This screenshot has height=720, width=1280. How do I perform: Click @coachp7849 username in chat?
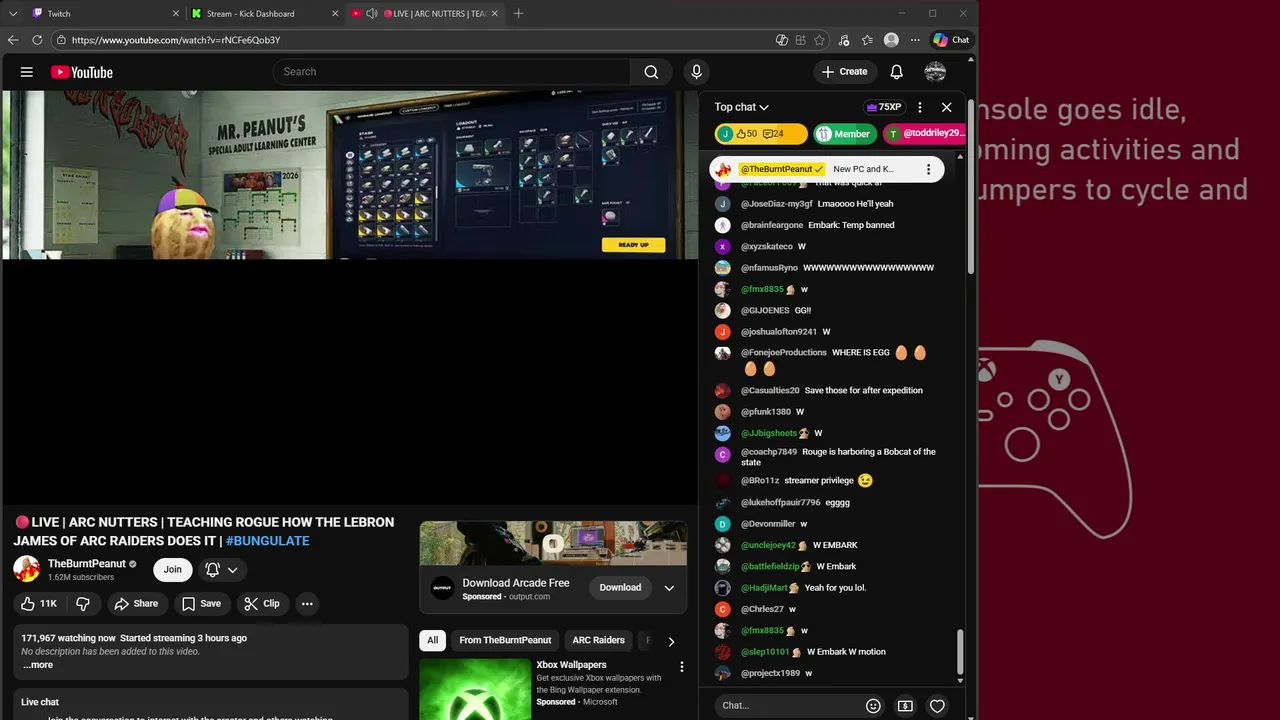coord(769,452)
